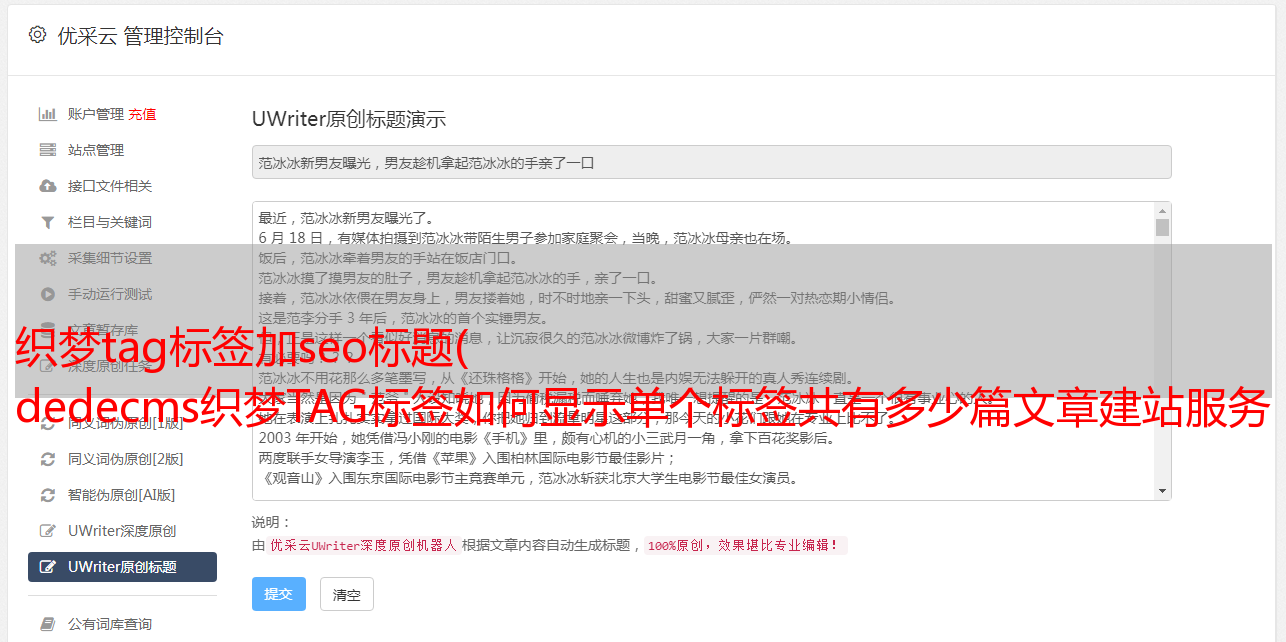Viewport: 1286px width, 642px height.
Task: Open 同义词伪原创[2版] page
Action: click(126, 459)
